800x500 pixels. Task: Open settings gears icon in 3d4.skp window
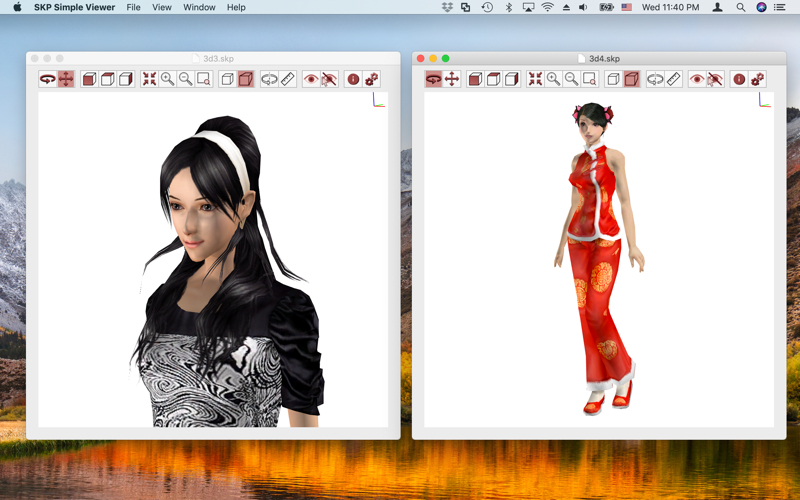pyautogui.click(x=757, y=79)
